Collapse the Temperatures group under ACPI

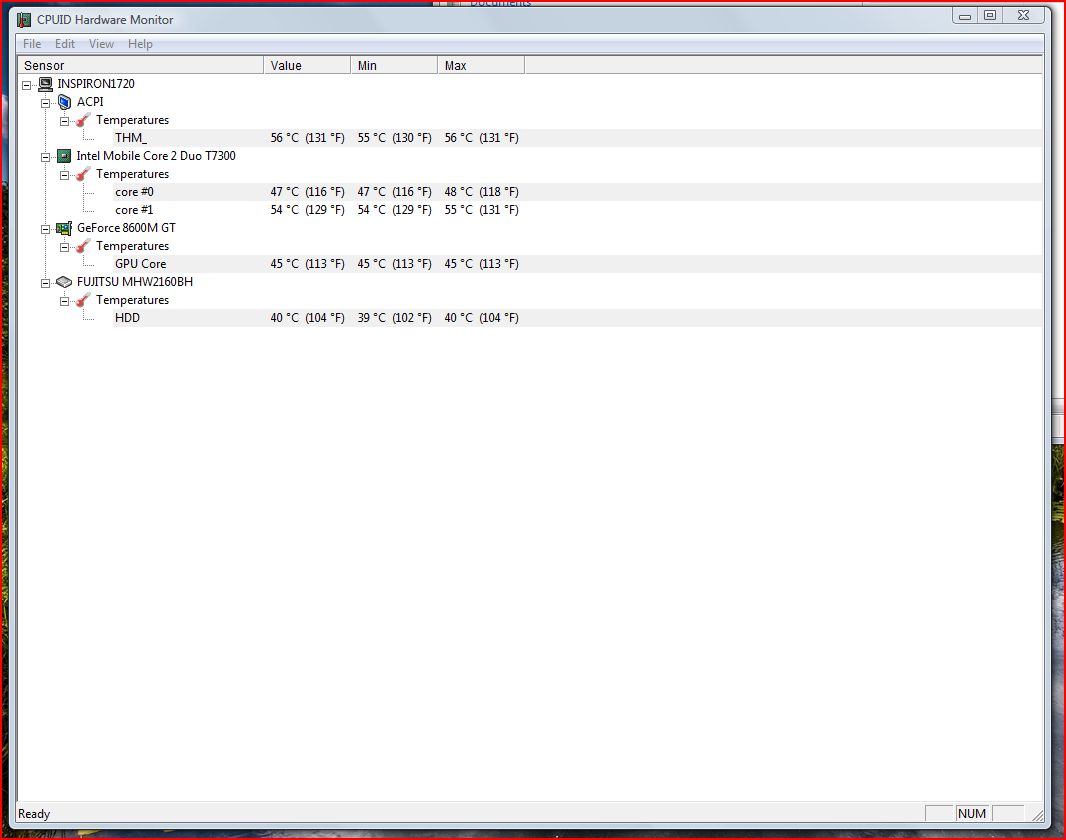pyautogui.click(x=65, y=121)
